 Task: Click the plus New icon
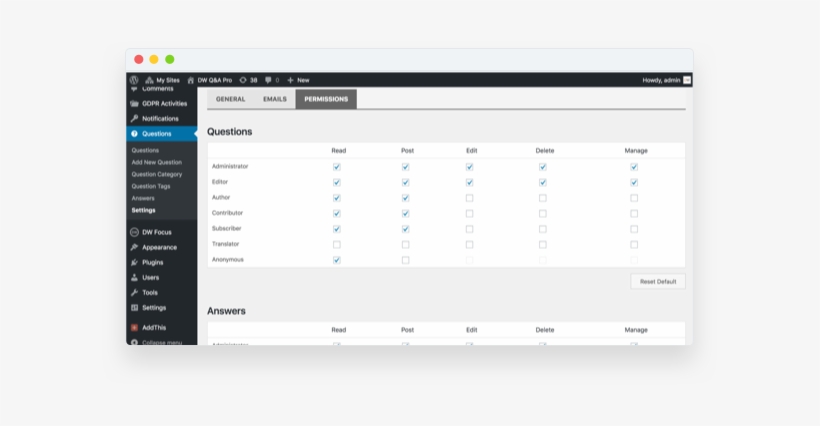290,80
